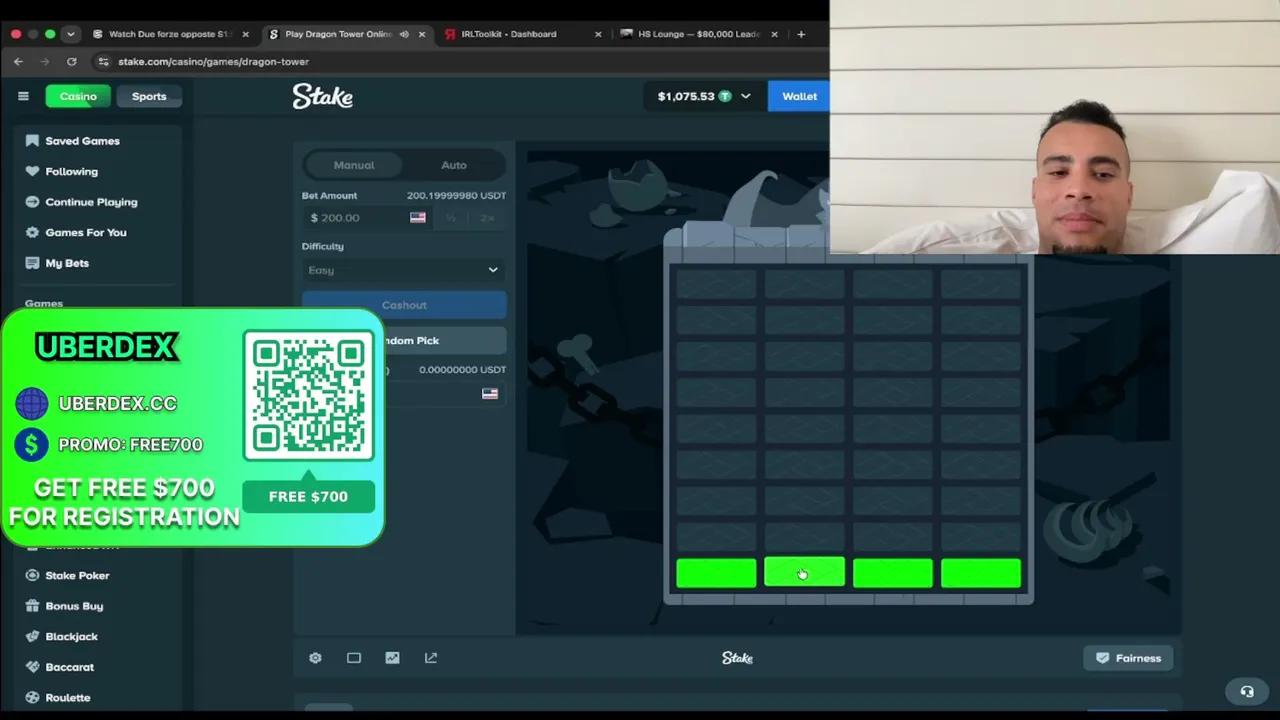
Task: Click the Cashout button
Action: (x=404, y=305)
